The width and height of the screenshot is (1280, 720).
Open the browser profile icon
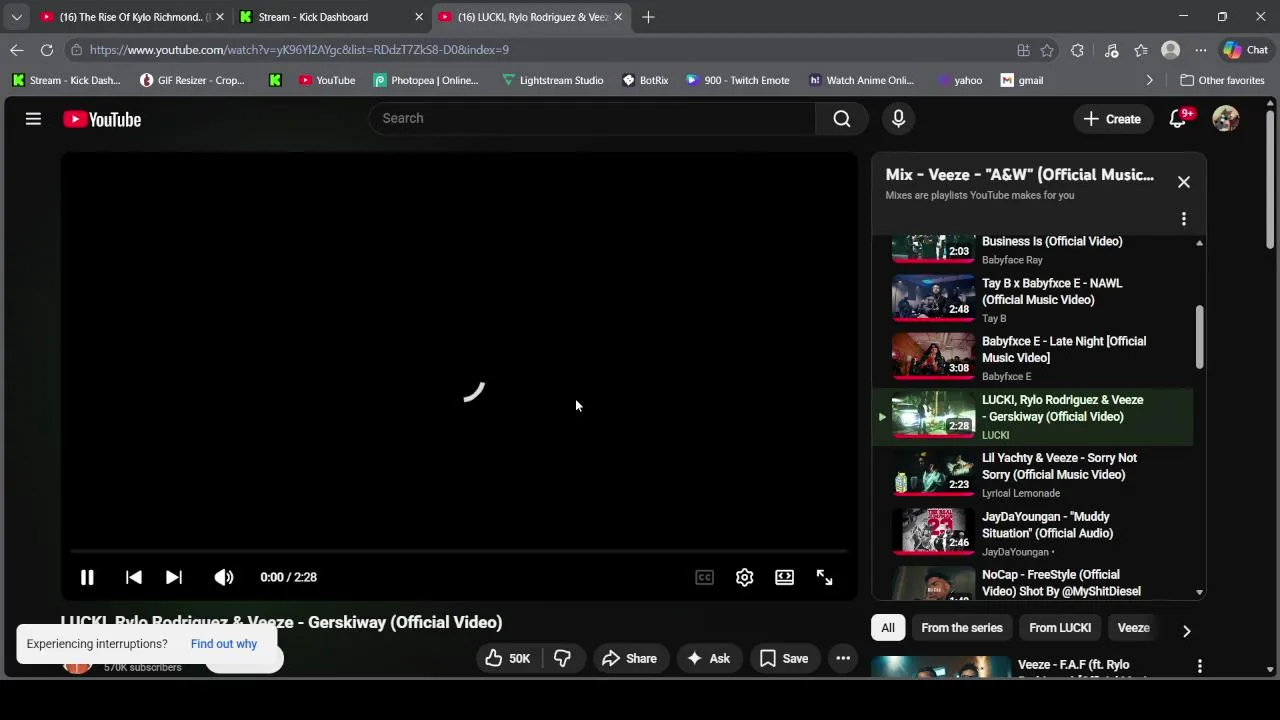[1170, 50]
